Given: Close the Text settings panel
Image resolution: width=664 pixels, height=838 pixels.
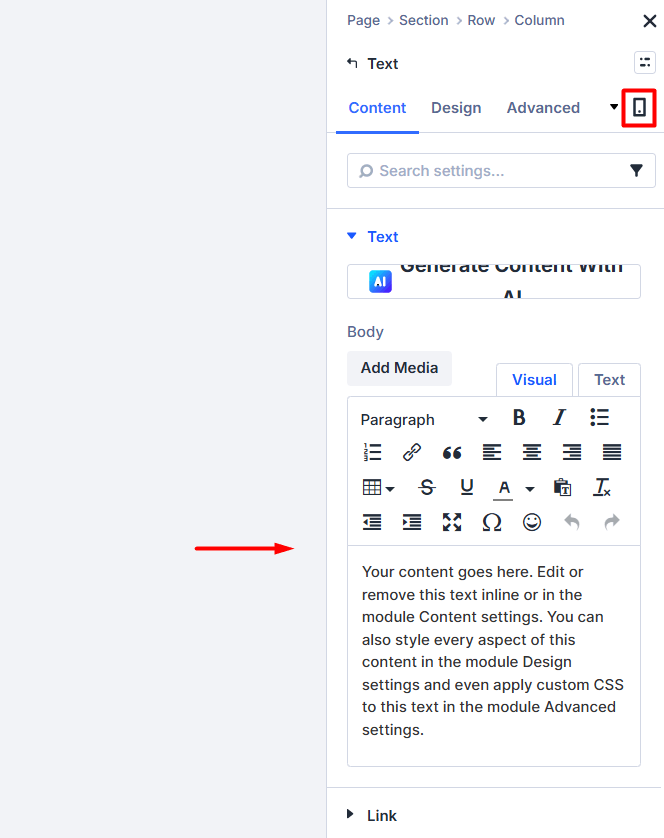Looking at the screenshot, I should pyautogui.click(x=650, y=21).
